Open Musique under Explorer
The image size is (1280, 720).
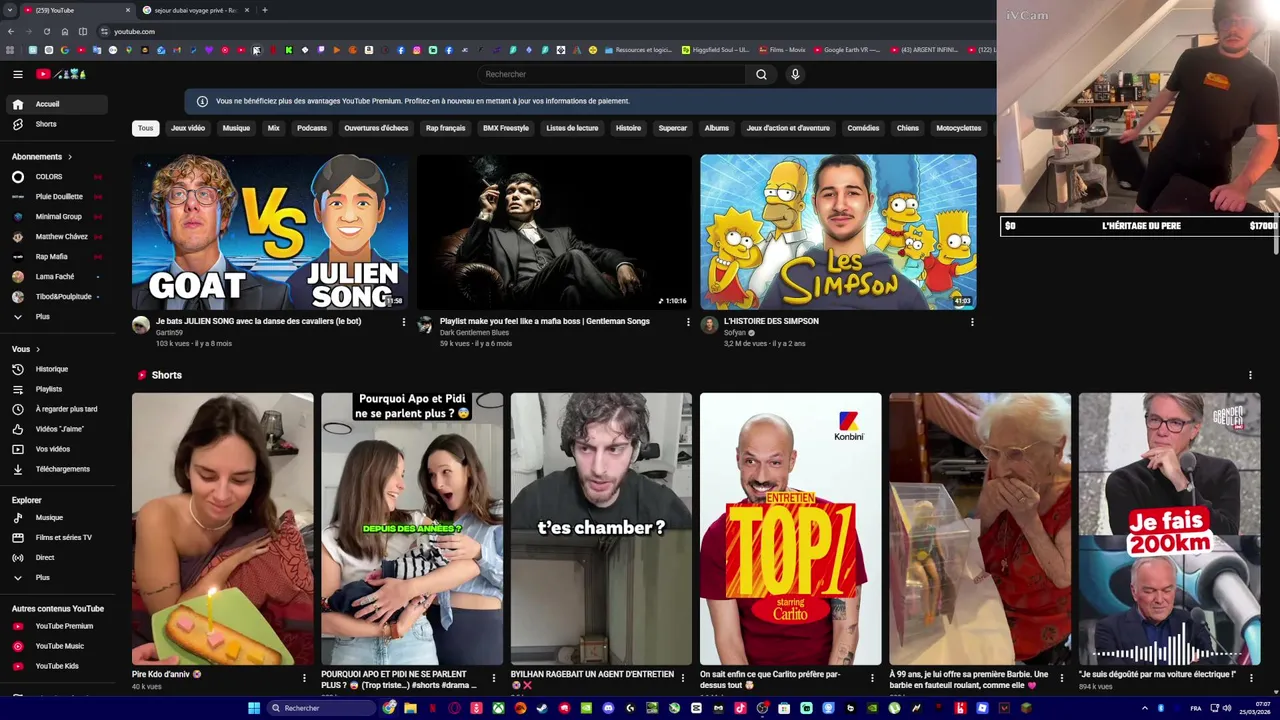58,518
